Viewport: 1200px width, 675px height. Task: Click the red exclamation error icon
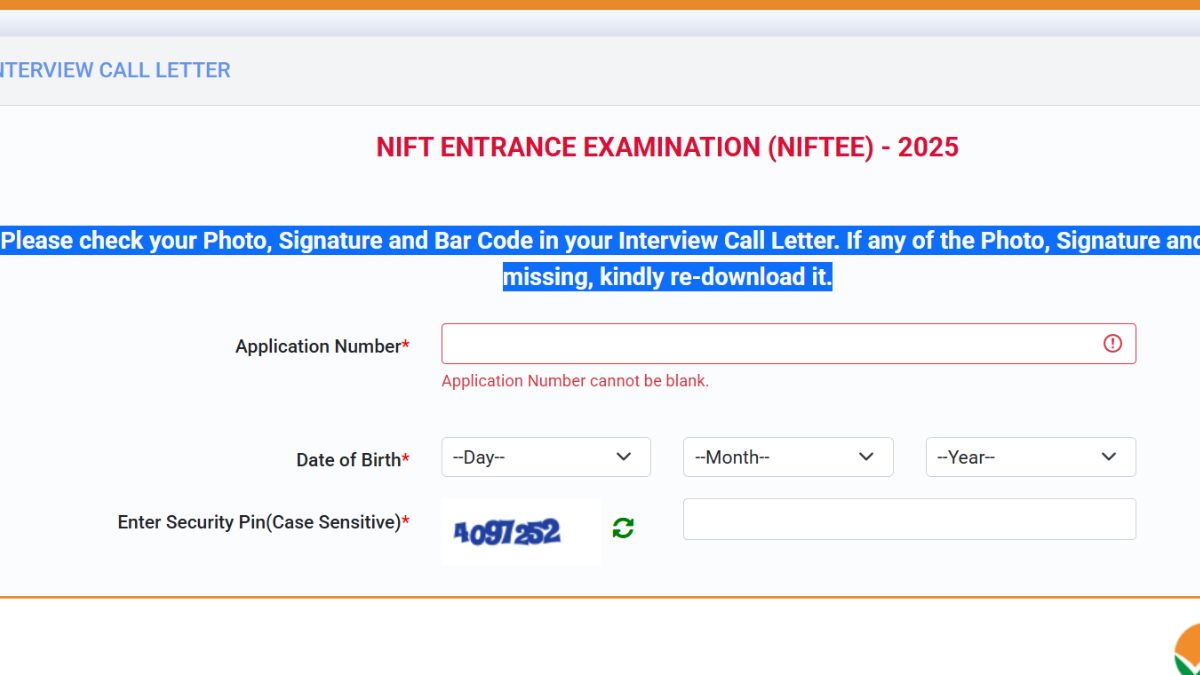click(x=1113, y=343)
